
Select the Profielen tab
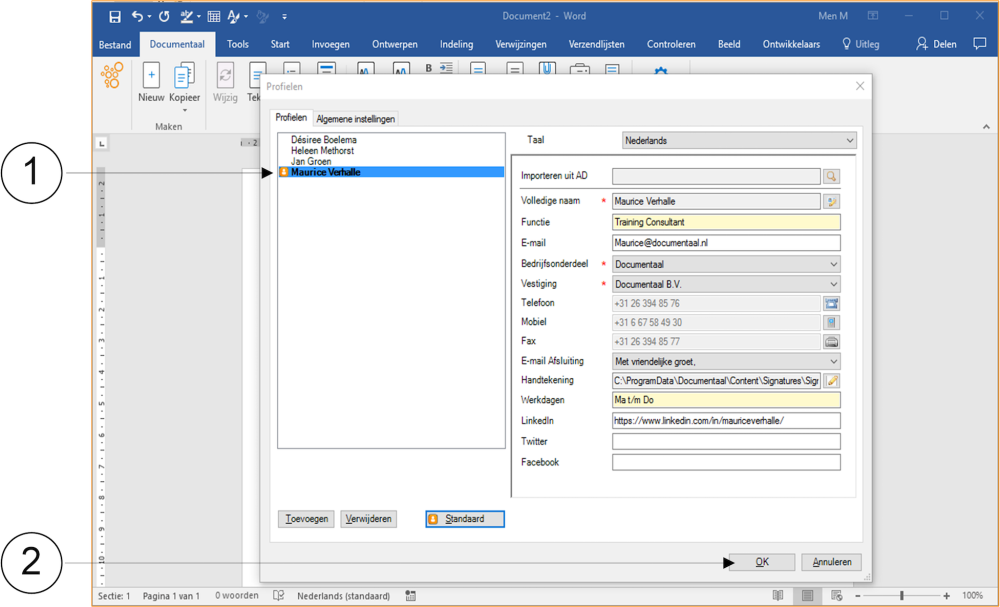tap(291, 117)
